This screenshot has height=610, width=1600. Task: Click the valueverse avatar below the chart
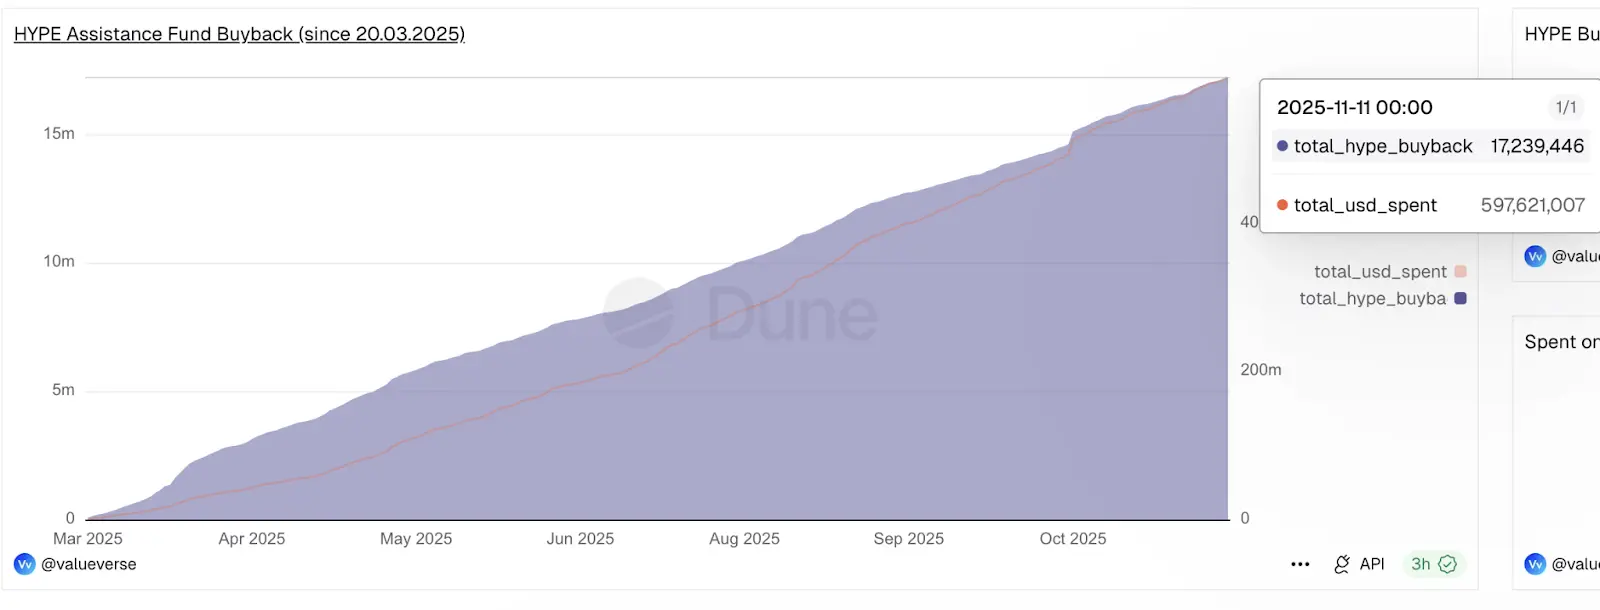point(24,564)
